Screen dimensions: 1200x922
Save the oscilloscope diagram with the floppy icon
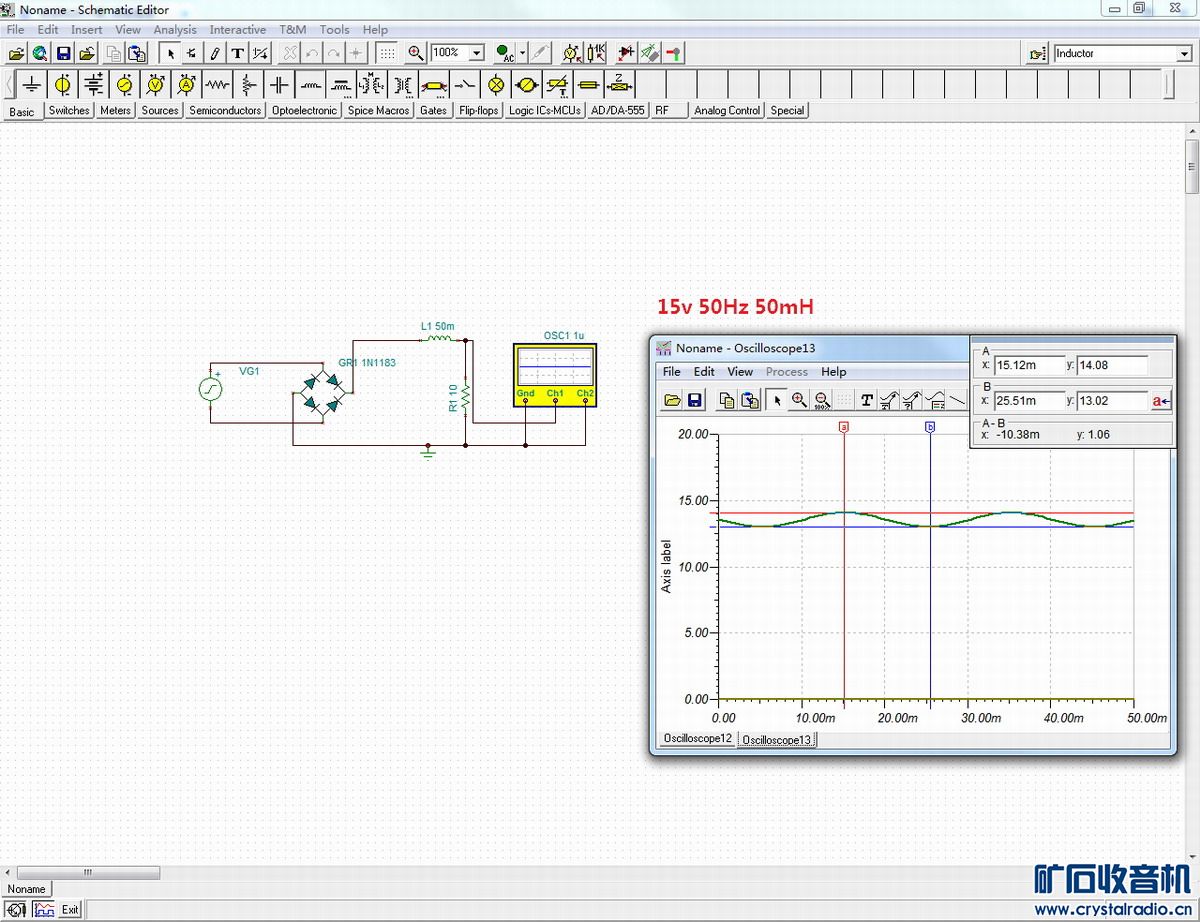(x=695, y=400)
